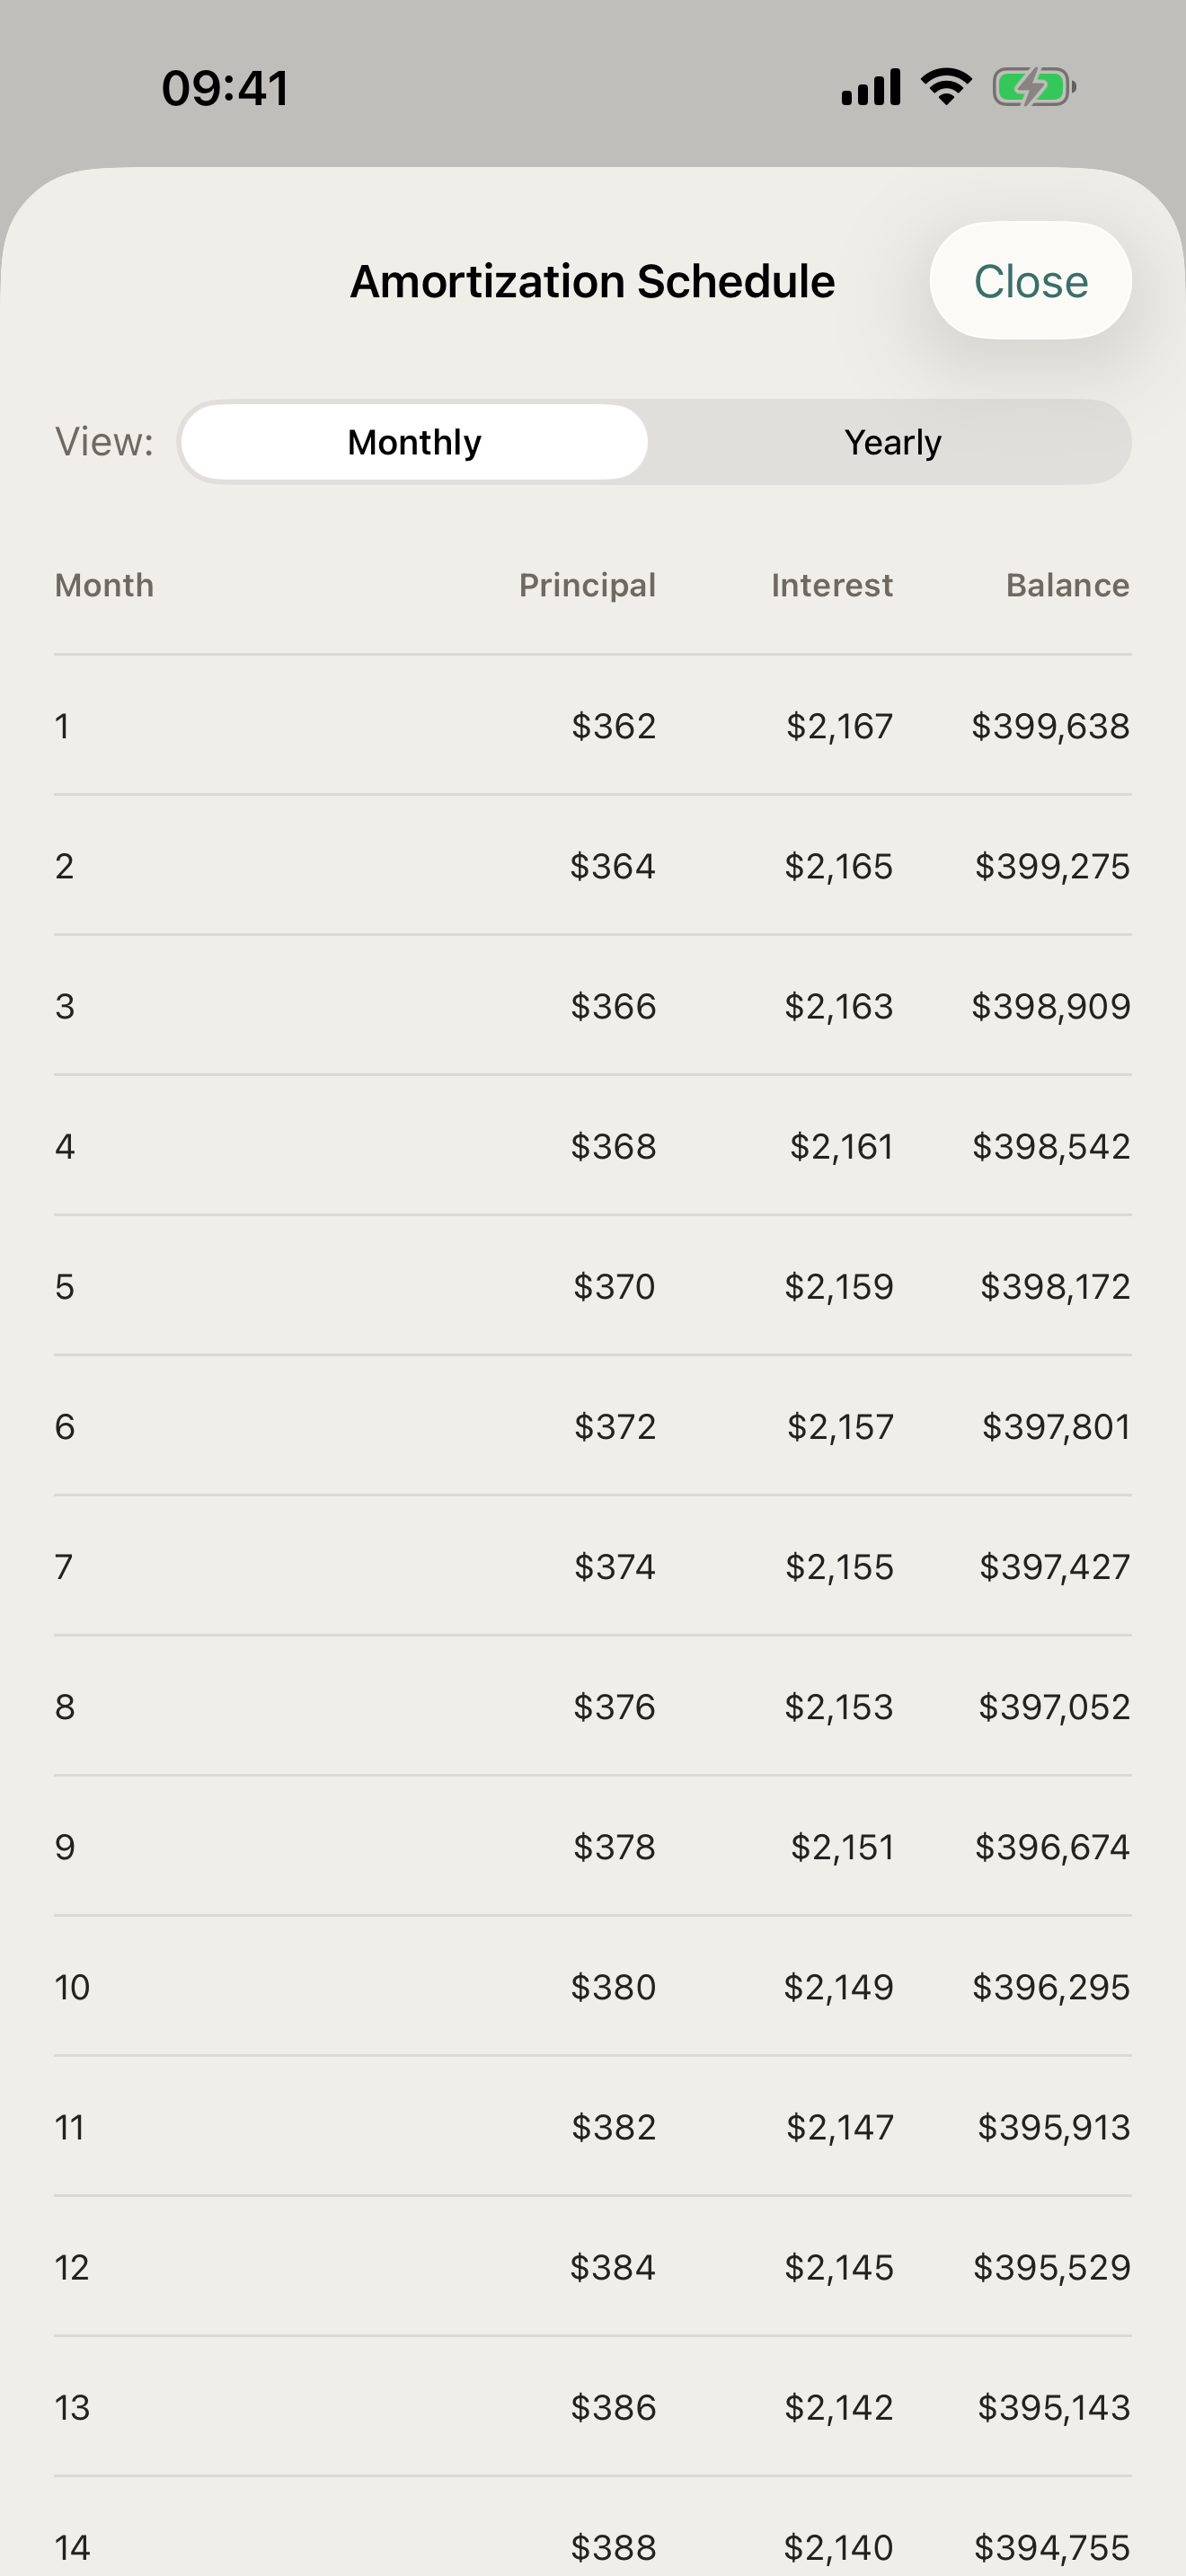Select the month 13 row number
The image size is (1186, 2576).
(x=72, y=2407)
